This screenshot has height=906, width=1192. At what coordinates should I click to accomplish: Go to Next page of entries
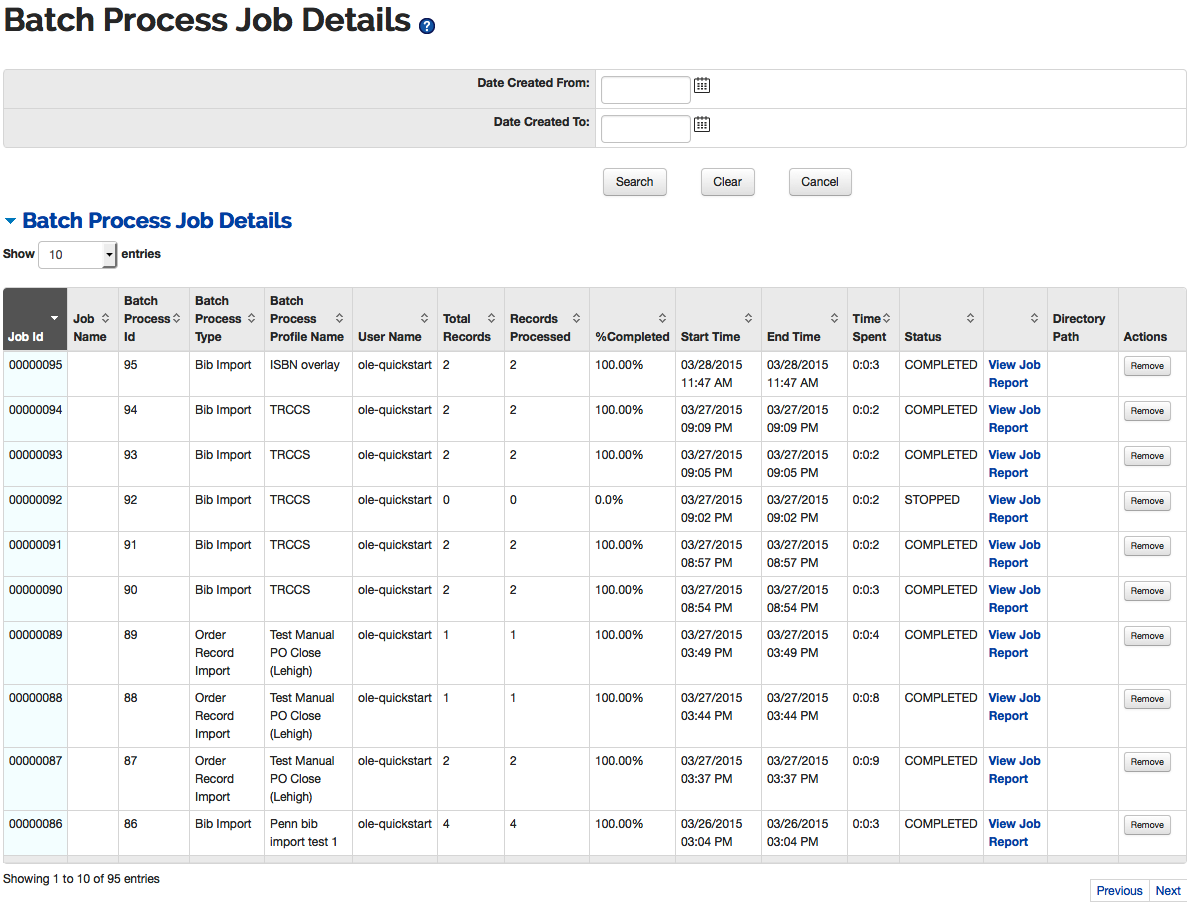click(x=1167, y=891)
